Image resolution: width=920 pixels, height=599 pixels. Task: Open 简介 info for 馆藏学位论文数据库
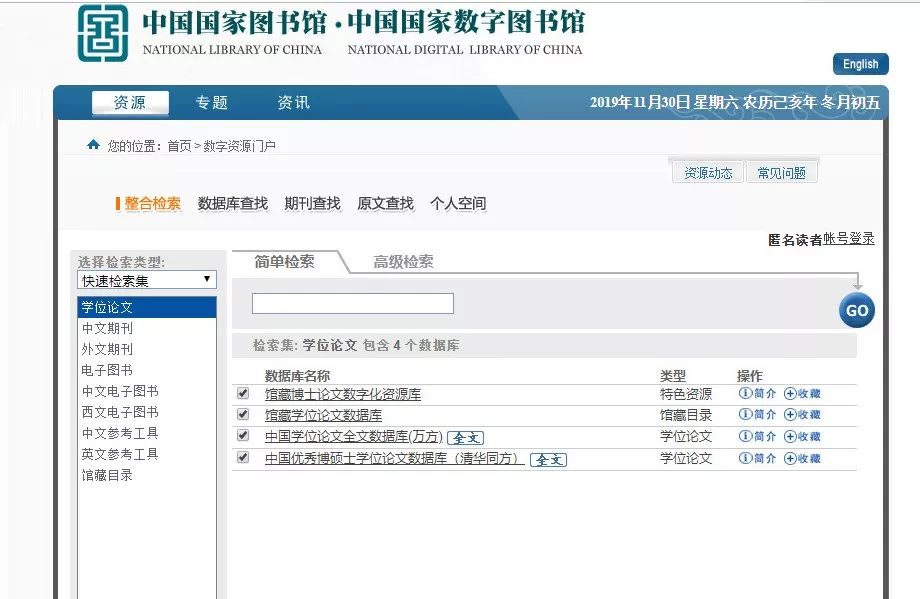click(757, 414)
